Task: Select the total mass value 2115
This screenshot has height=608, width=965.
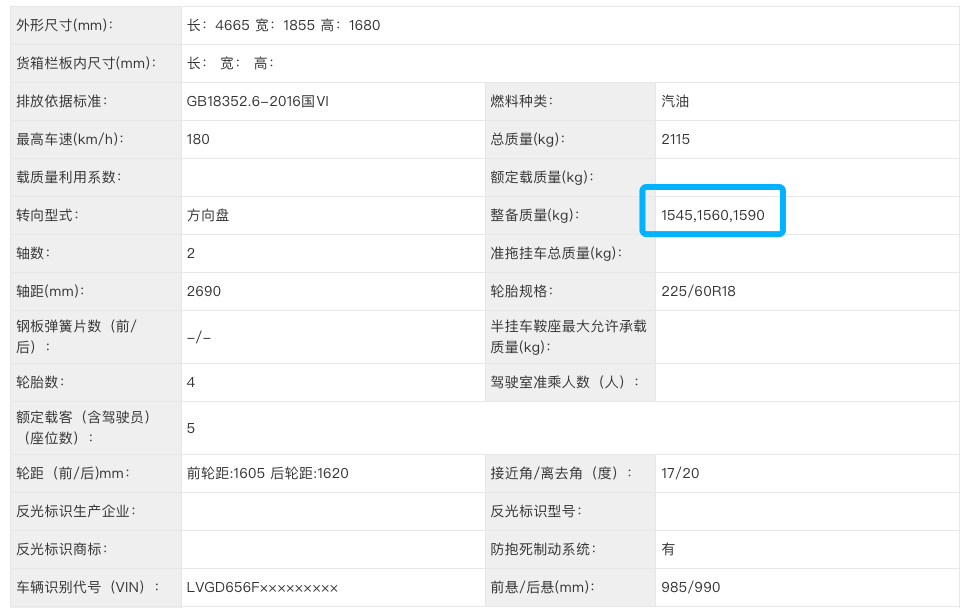Action: [x=676, y=139]
